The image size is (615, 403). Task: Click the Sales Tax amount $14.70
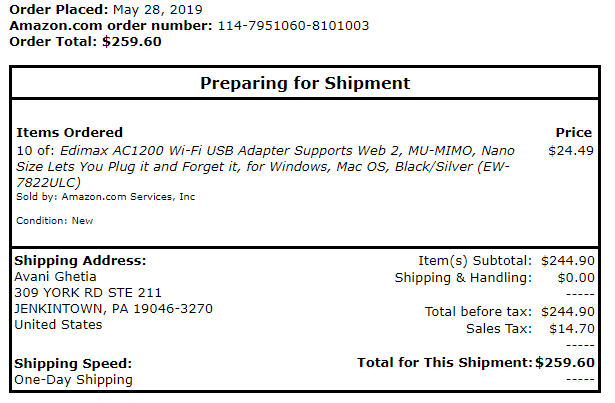pyautogui.click(x=572, y=328)
